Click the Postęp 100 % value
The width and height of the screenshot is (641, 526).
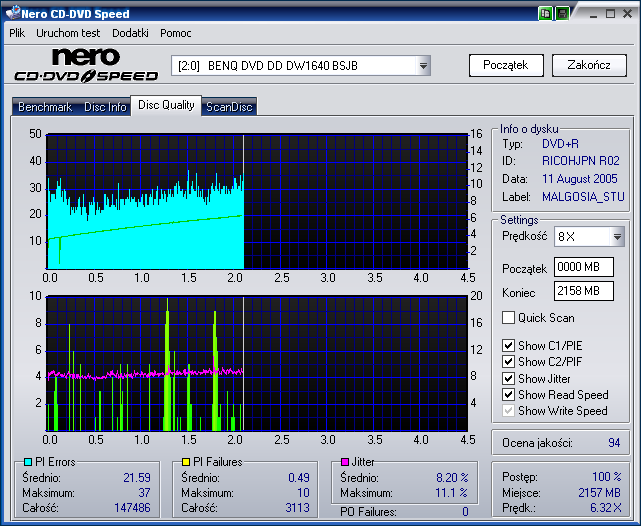(x=607, y=477)
